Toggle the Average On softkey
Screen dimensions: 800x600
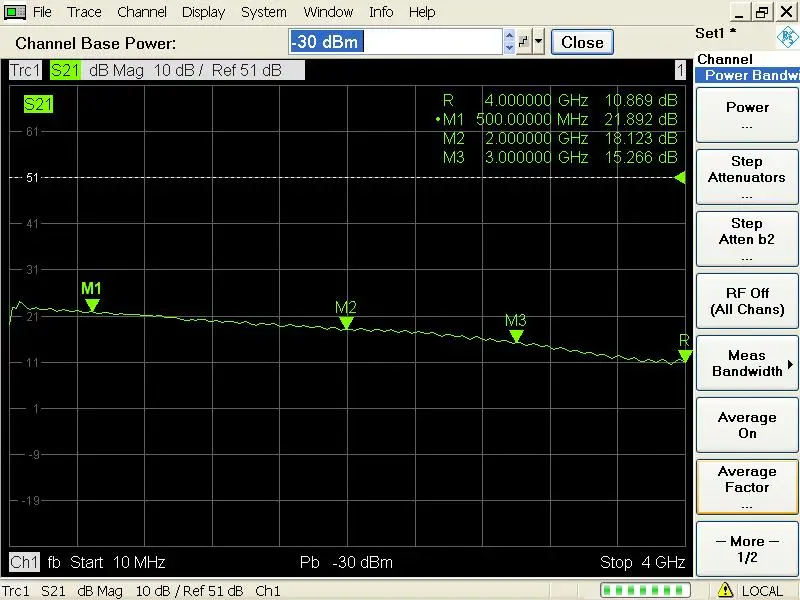coord(746,425)
